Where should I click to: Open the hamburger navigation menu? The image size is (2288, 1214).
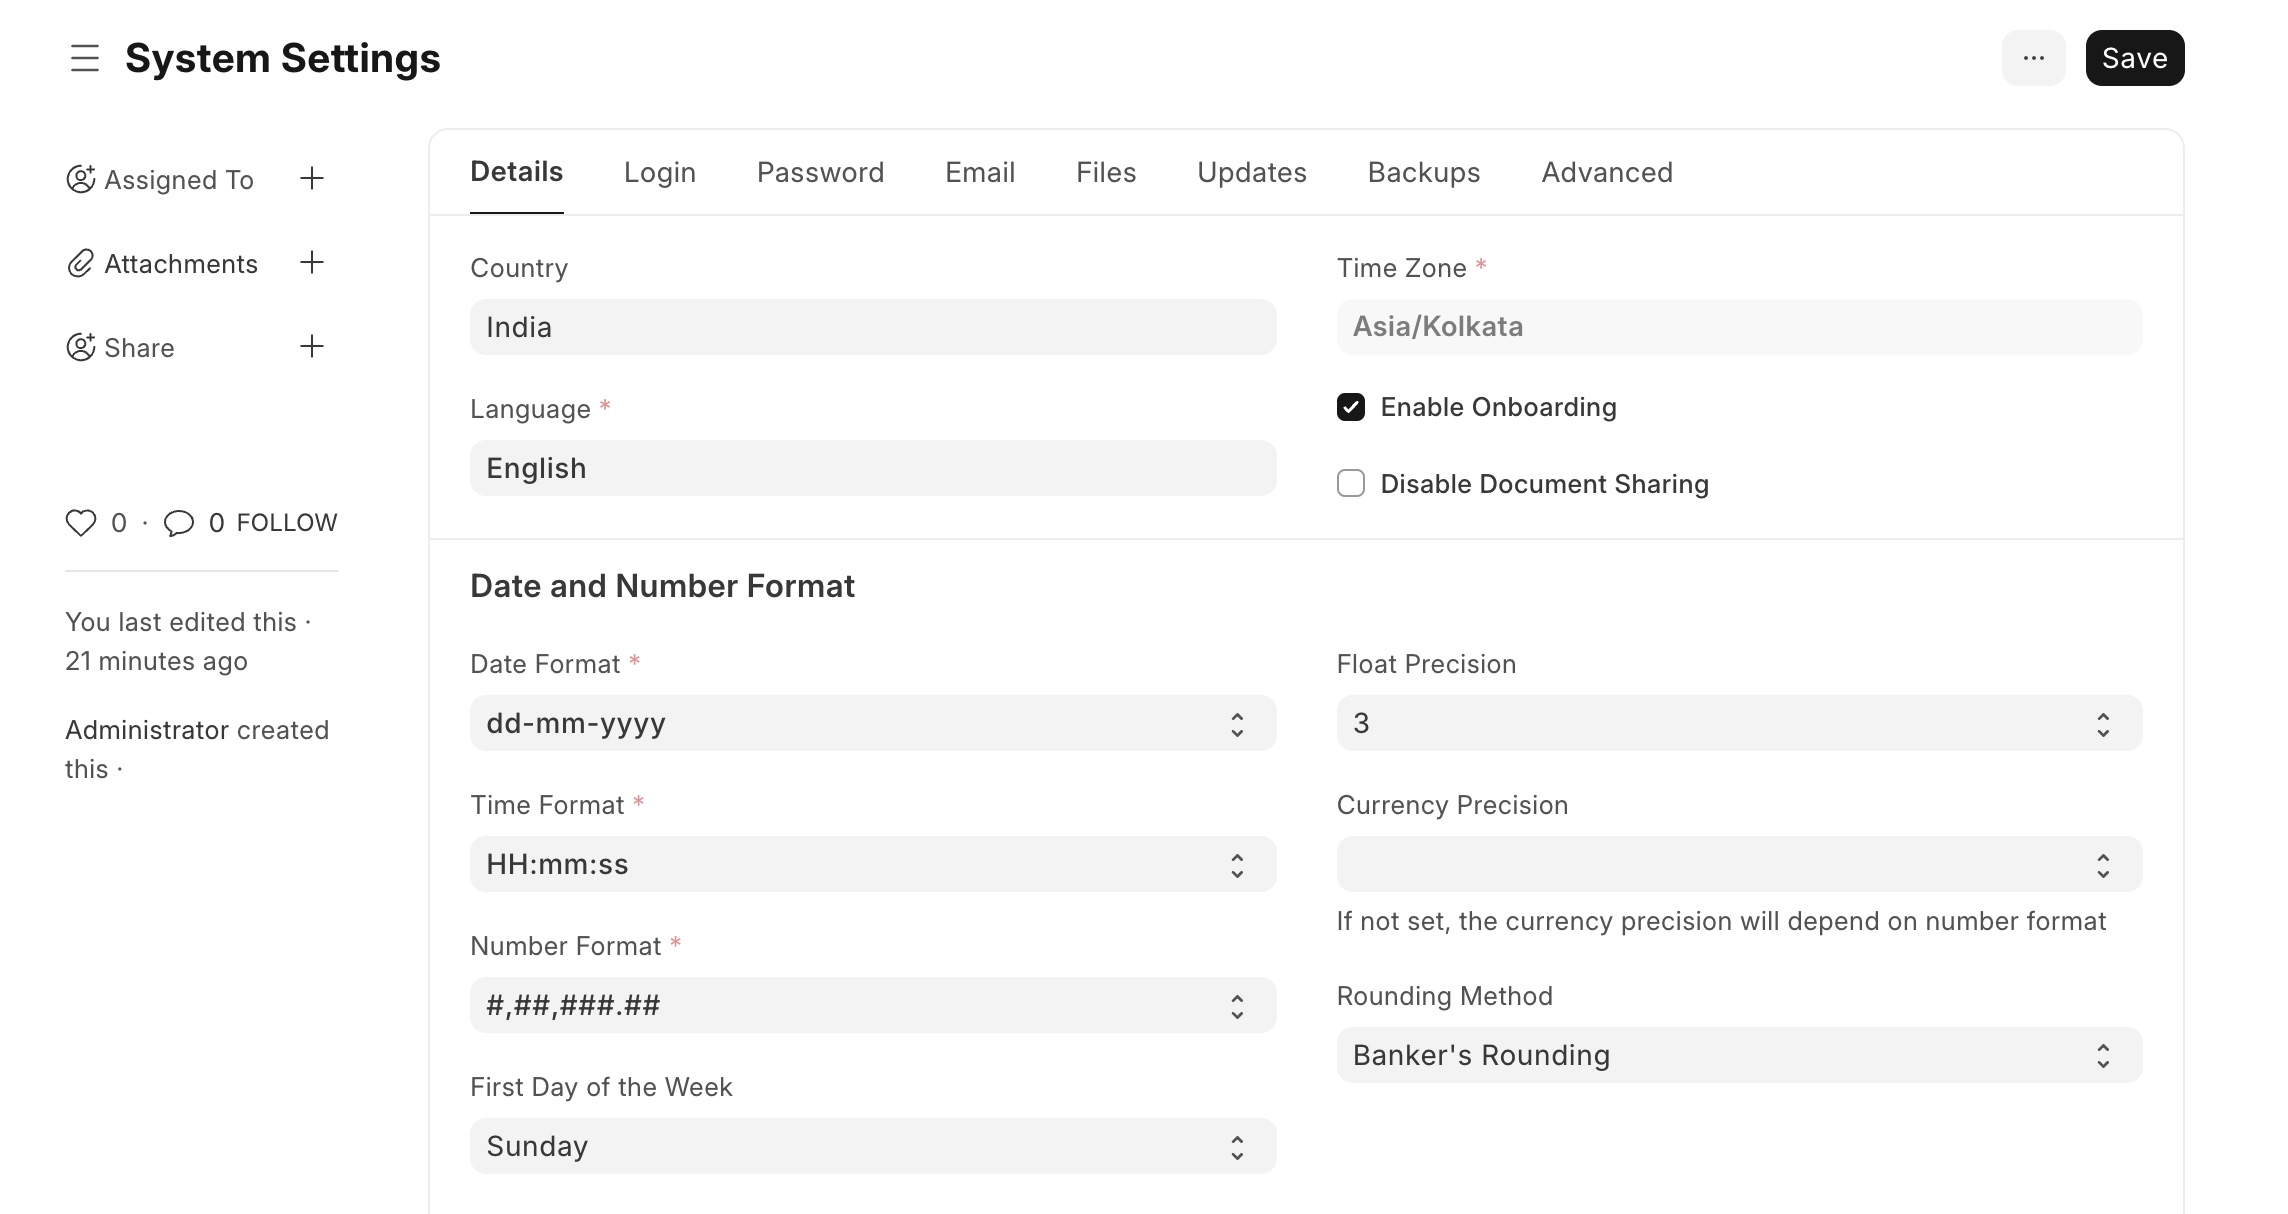(x=84, y=58)
